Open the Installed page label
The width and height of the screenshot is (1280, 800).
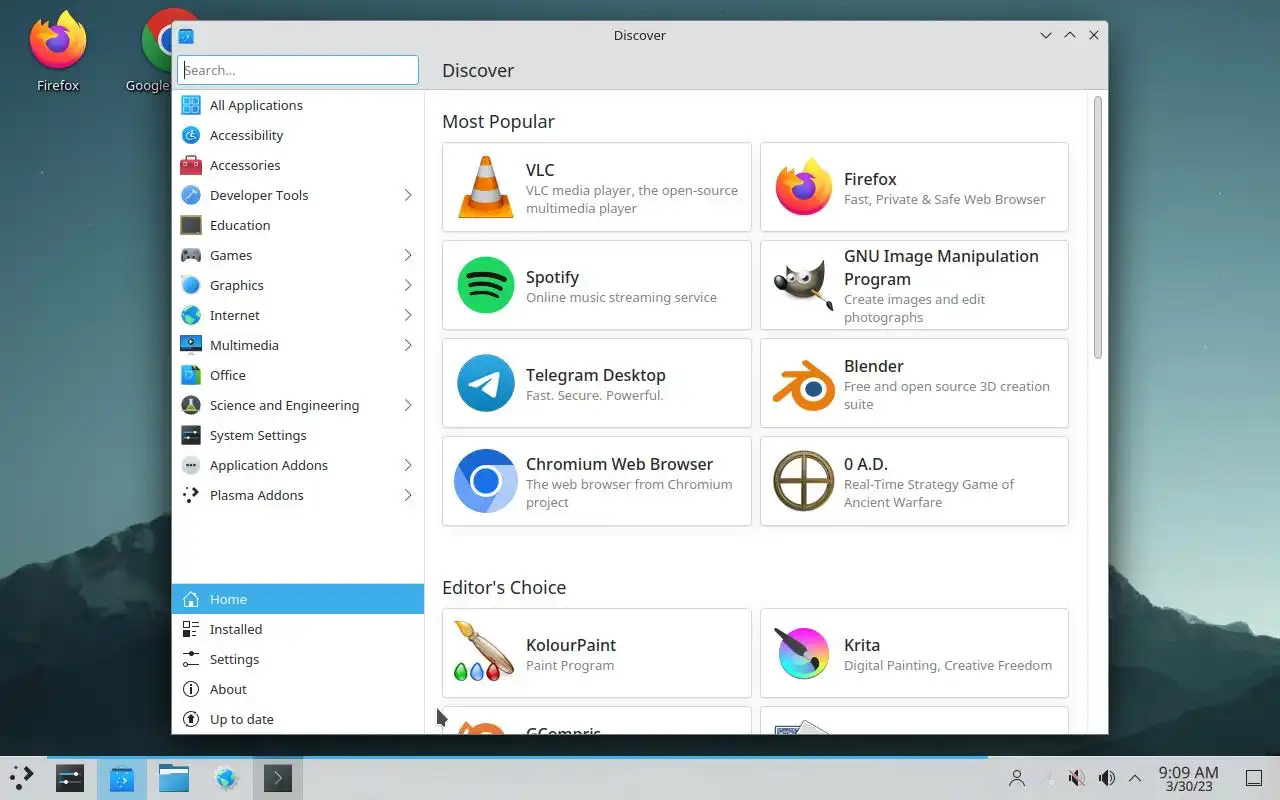(x=236, y=629)
